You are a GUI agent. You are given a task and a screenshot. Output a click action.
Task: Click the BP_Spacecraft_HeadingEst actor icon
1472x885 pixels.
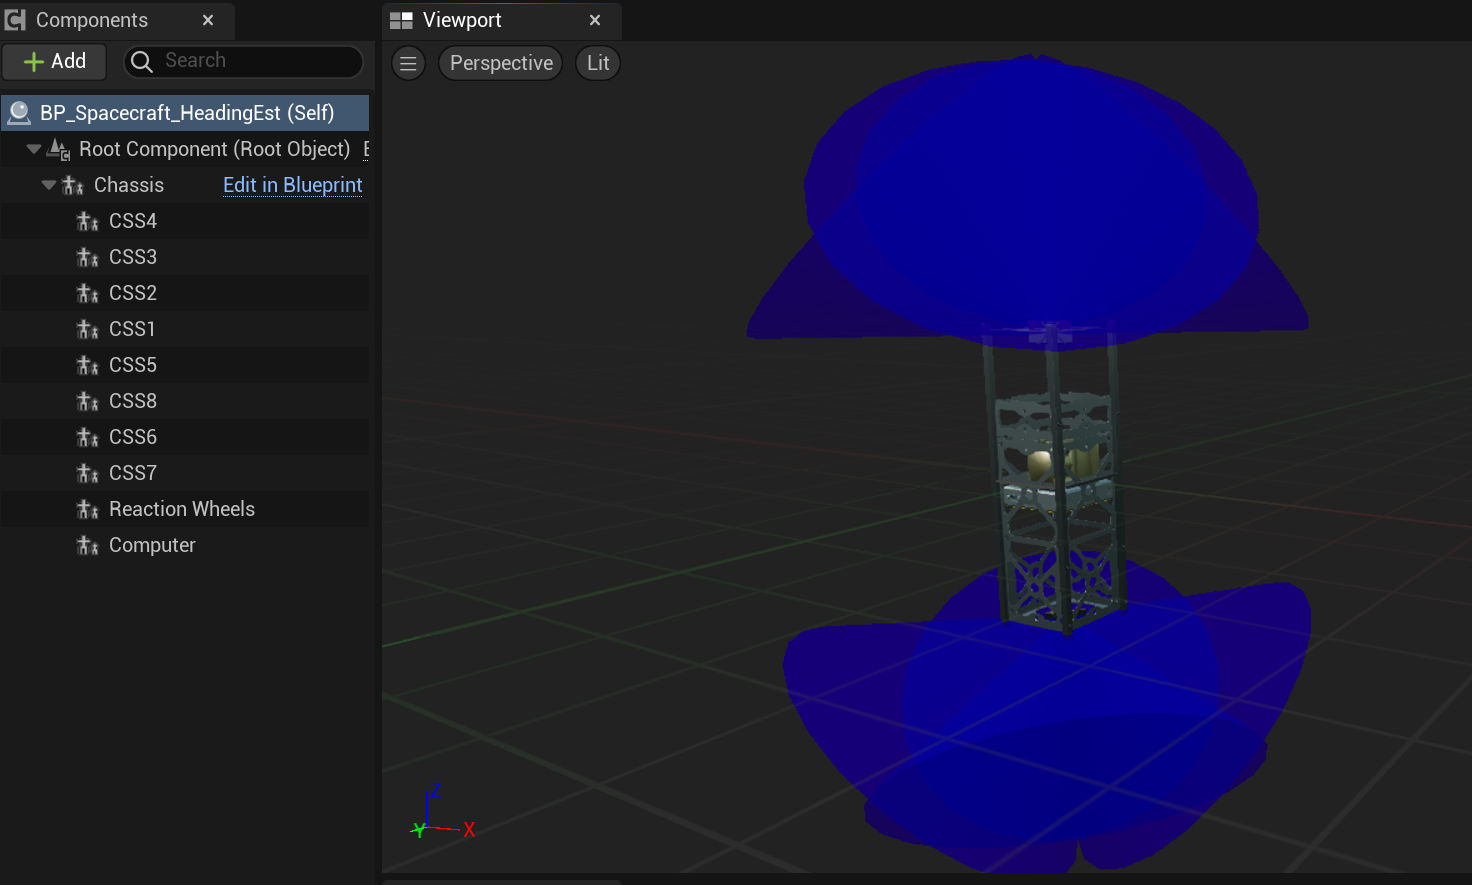coord(19,113)
